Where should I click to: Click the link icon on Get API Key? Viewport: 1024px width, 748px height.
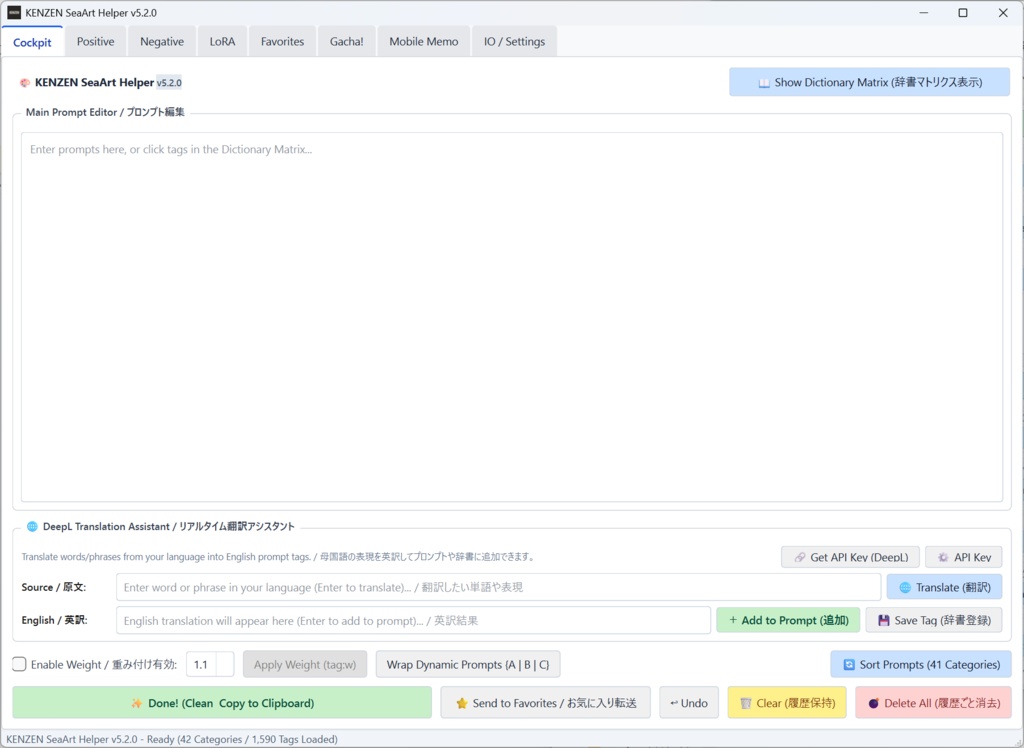(800, 557)
